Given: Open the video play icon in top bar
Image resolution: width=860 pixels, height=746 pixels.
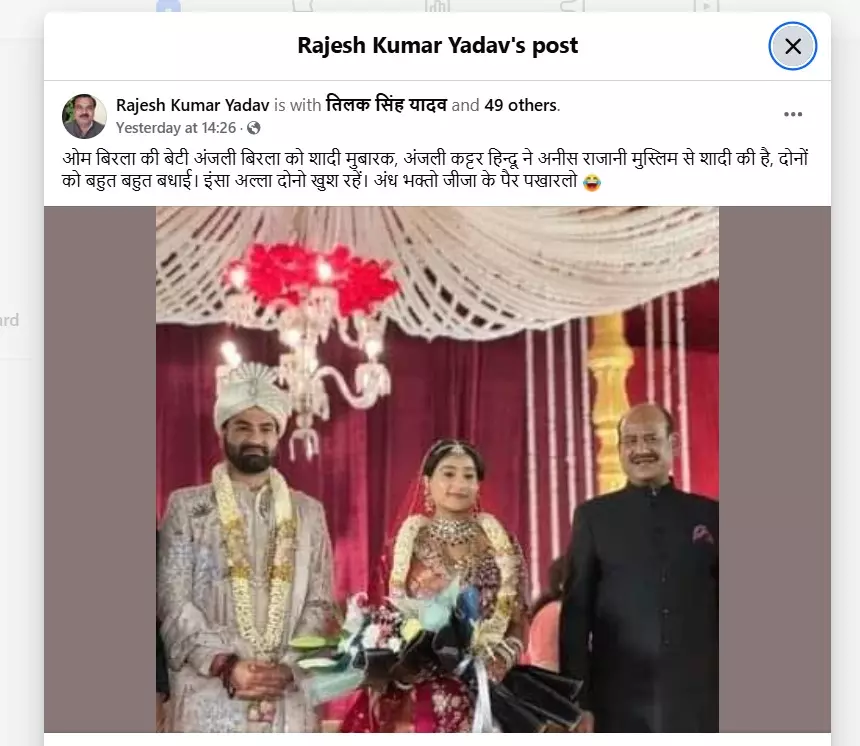Looking at the screenshot, I should point(706,6).
